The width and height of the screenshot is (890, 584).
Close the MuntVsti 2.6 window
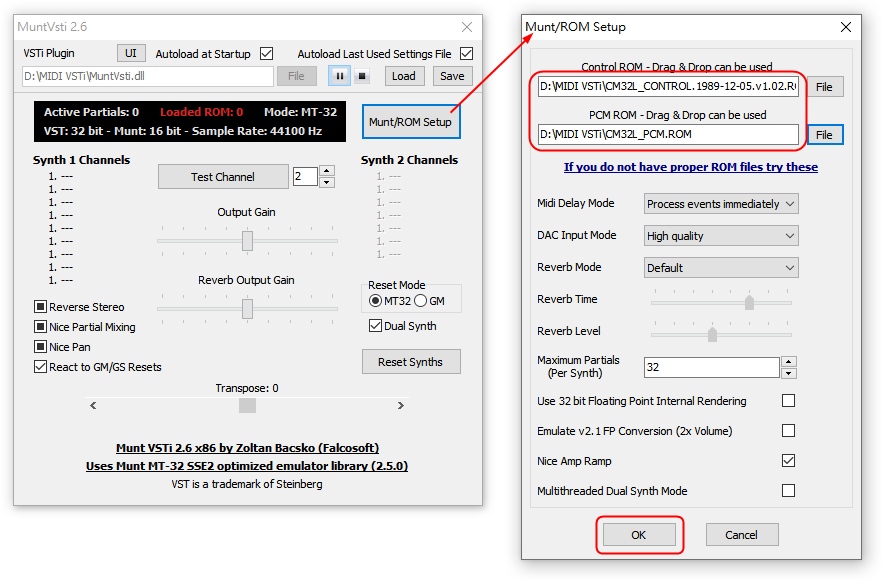pyautogui.click(x=467, y=27)
